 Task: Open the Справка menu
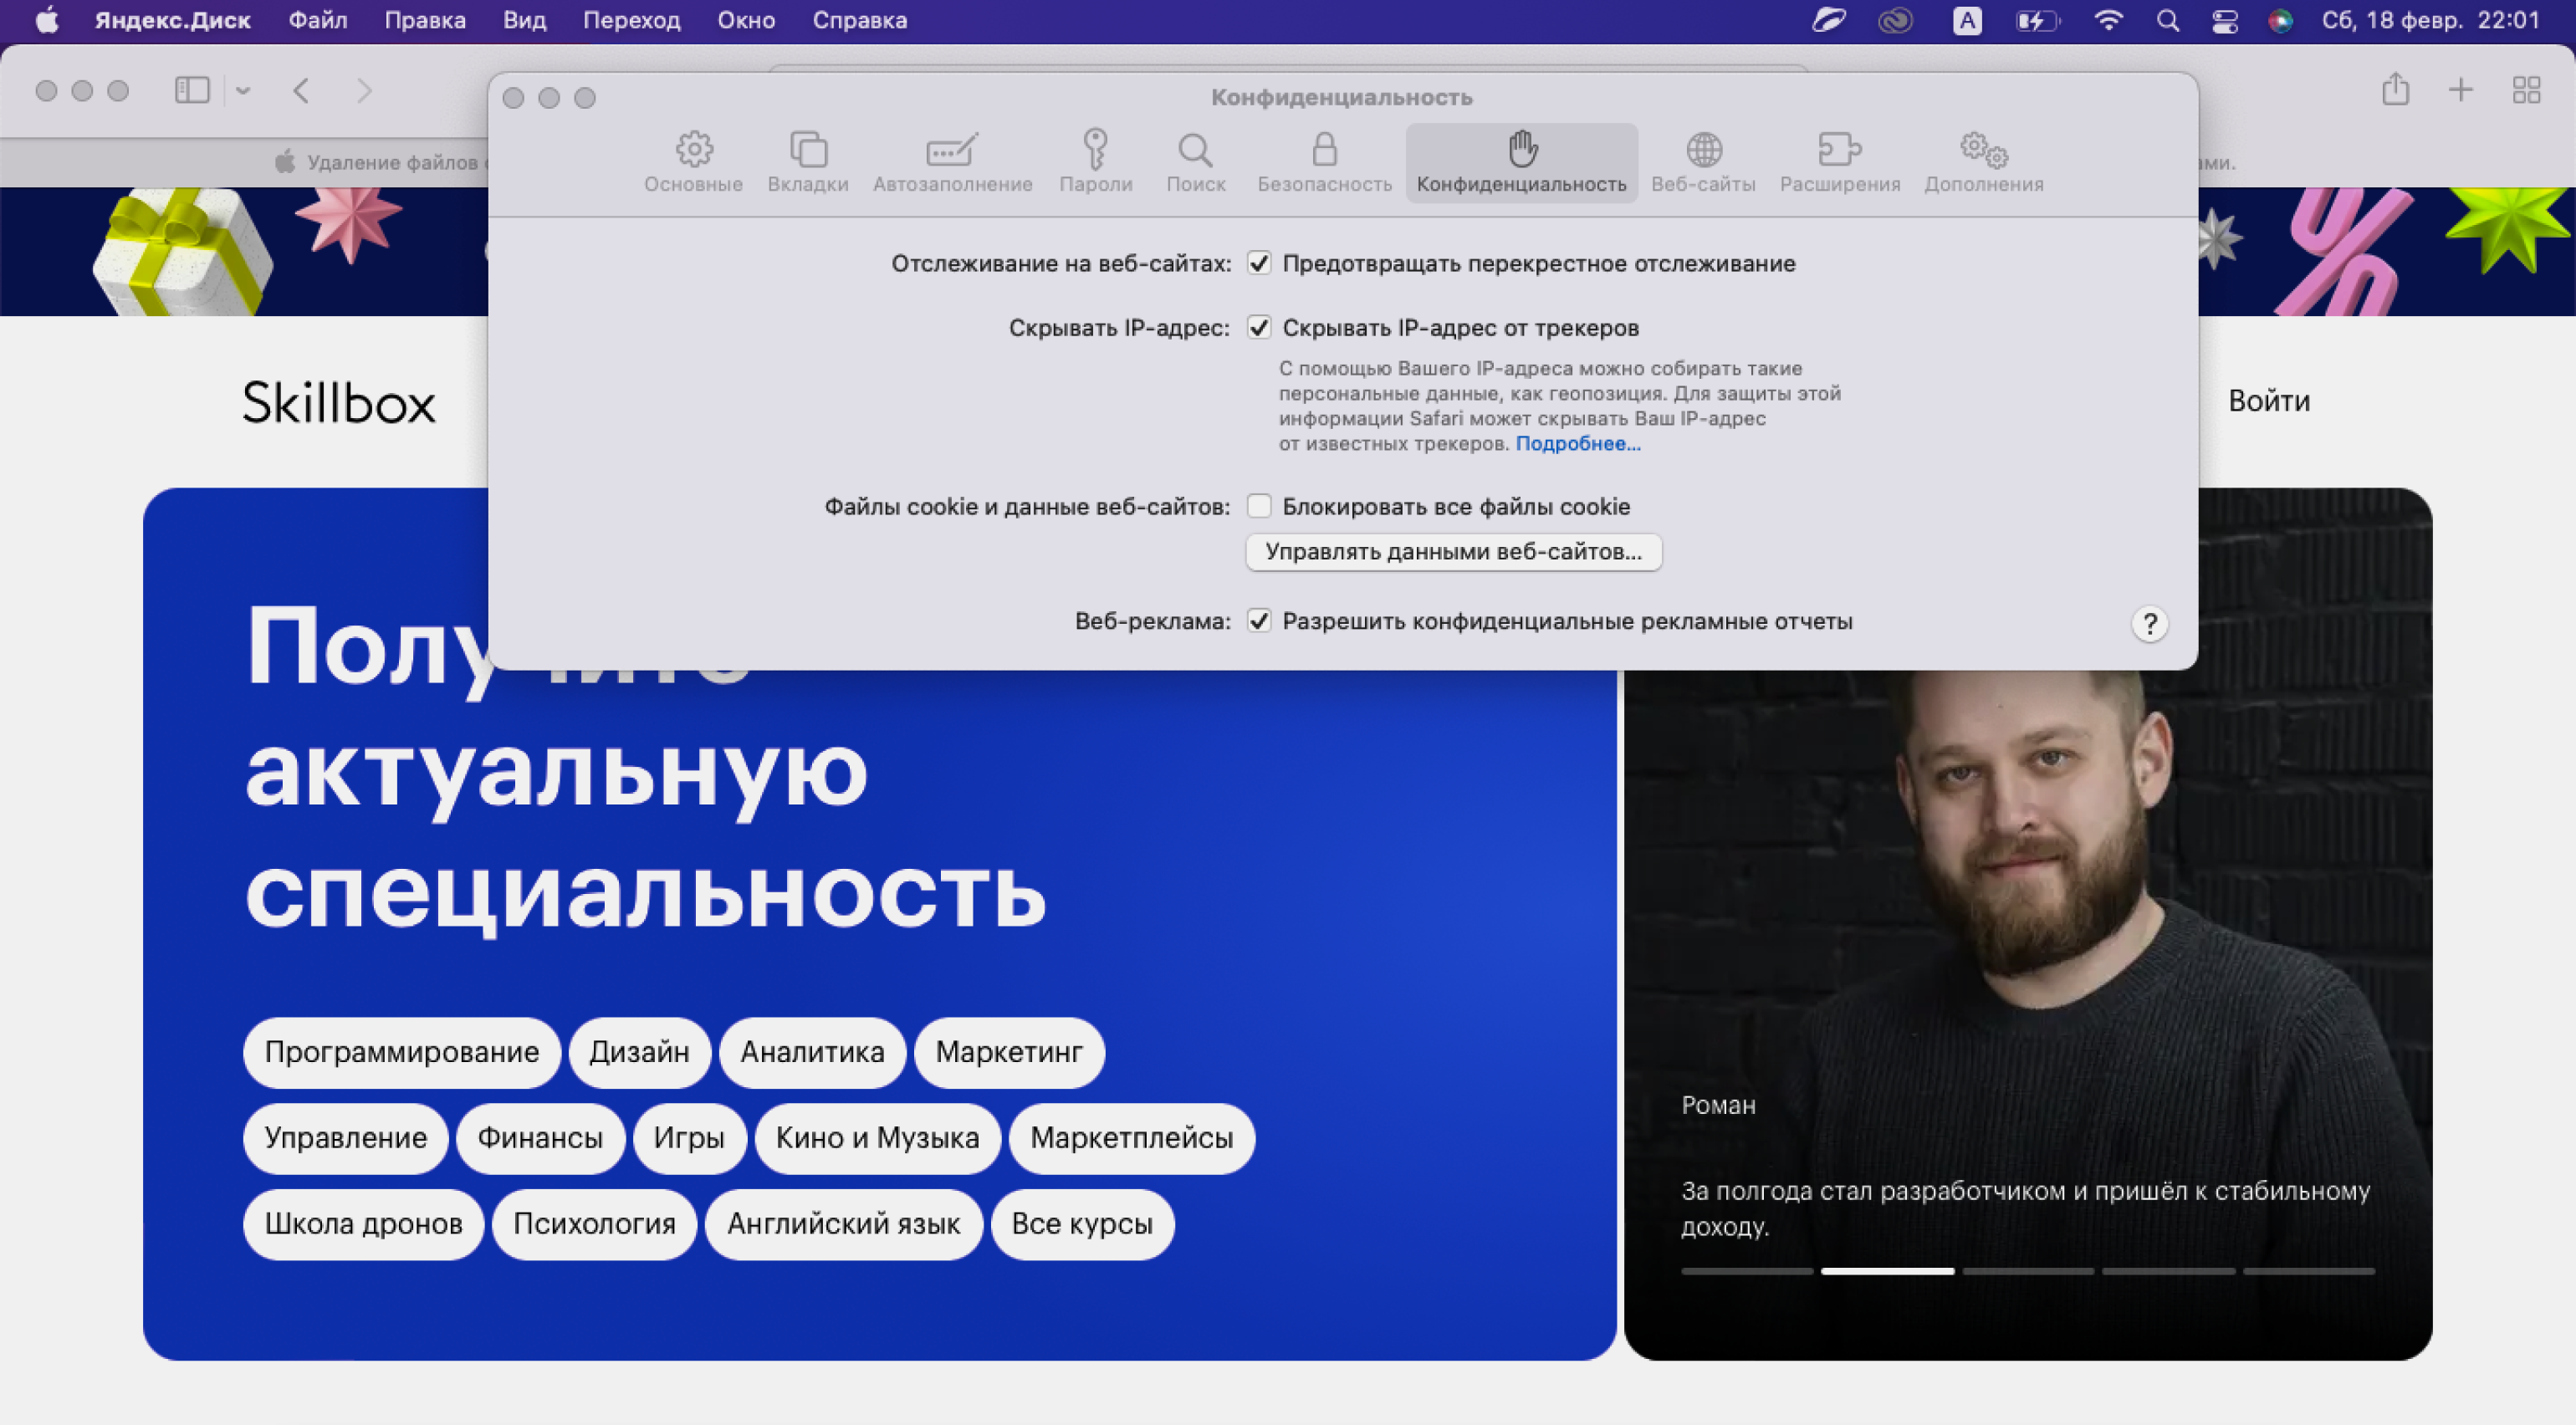(x=859, y=20)
